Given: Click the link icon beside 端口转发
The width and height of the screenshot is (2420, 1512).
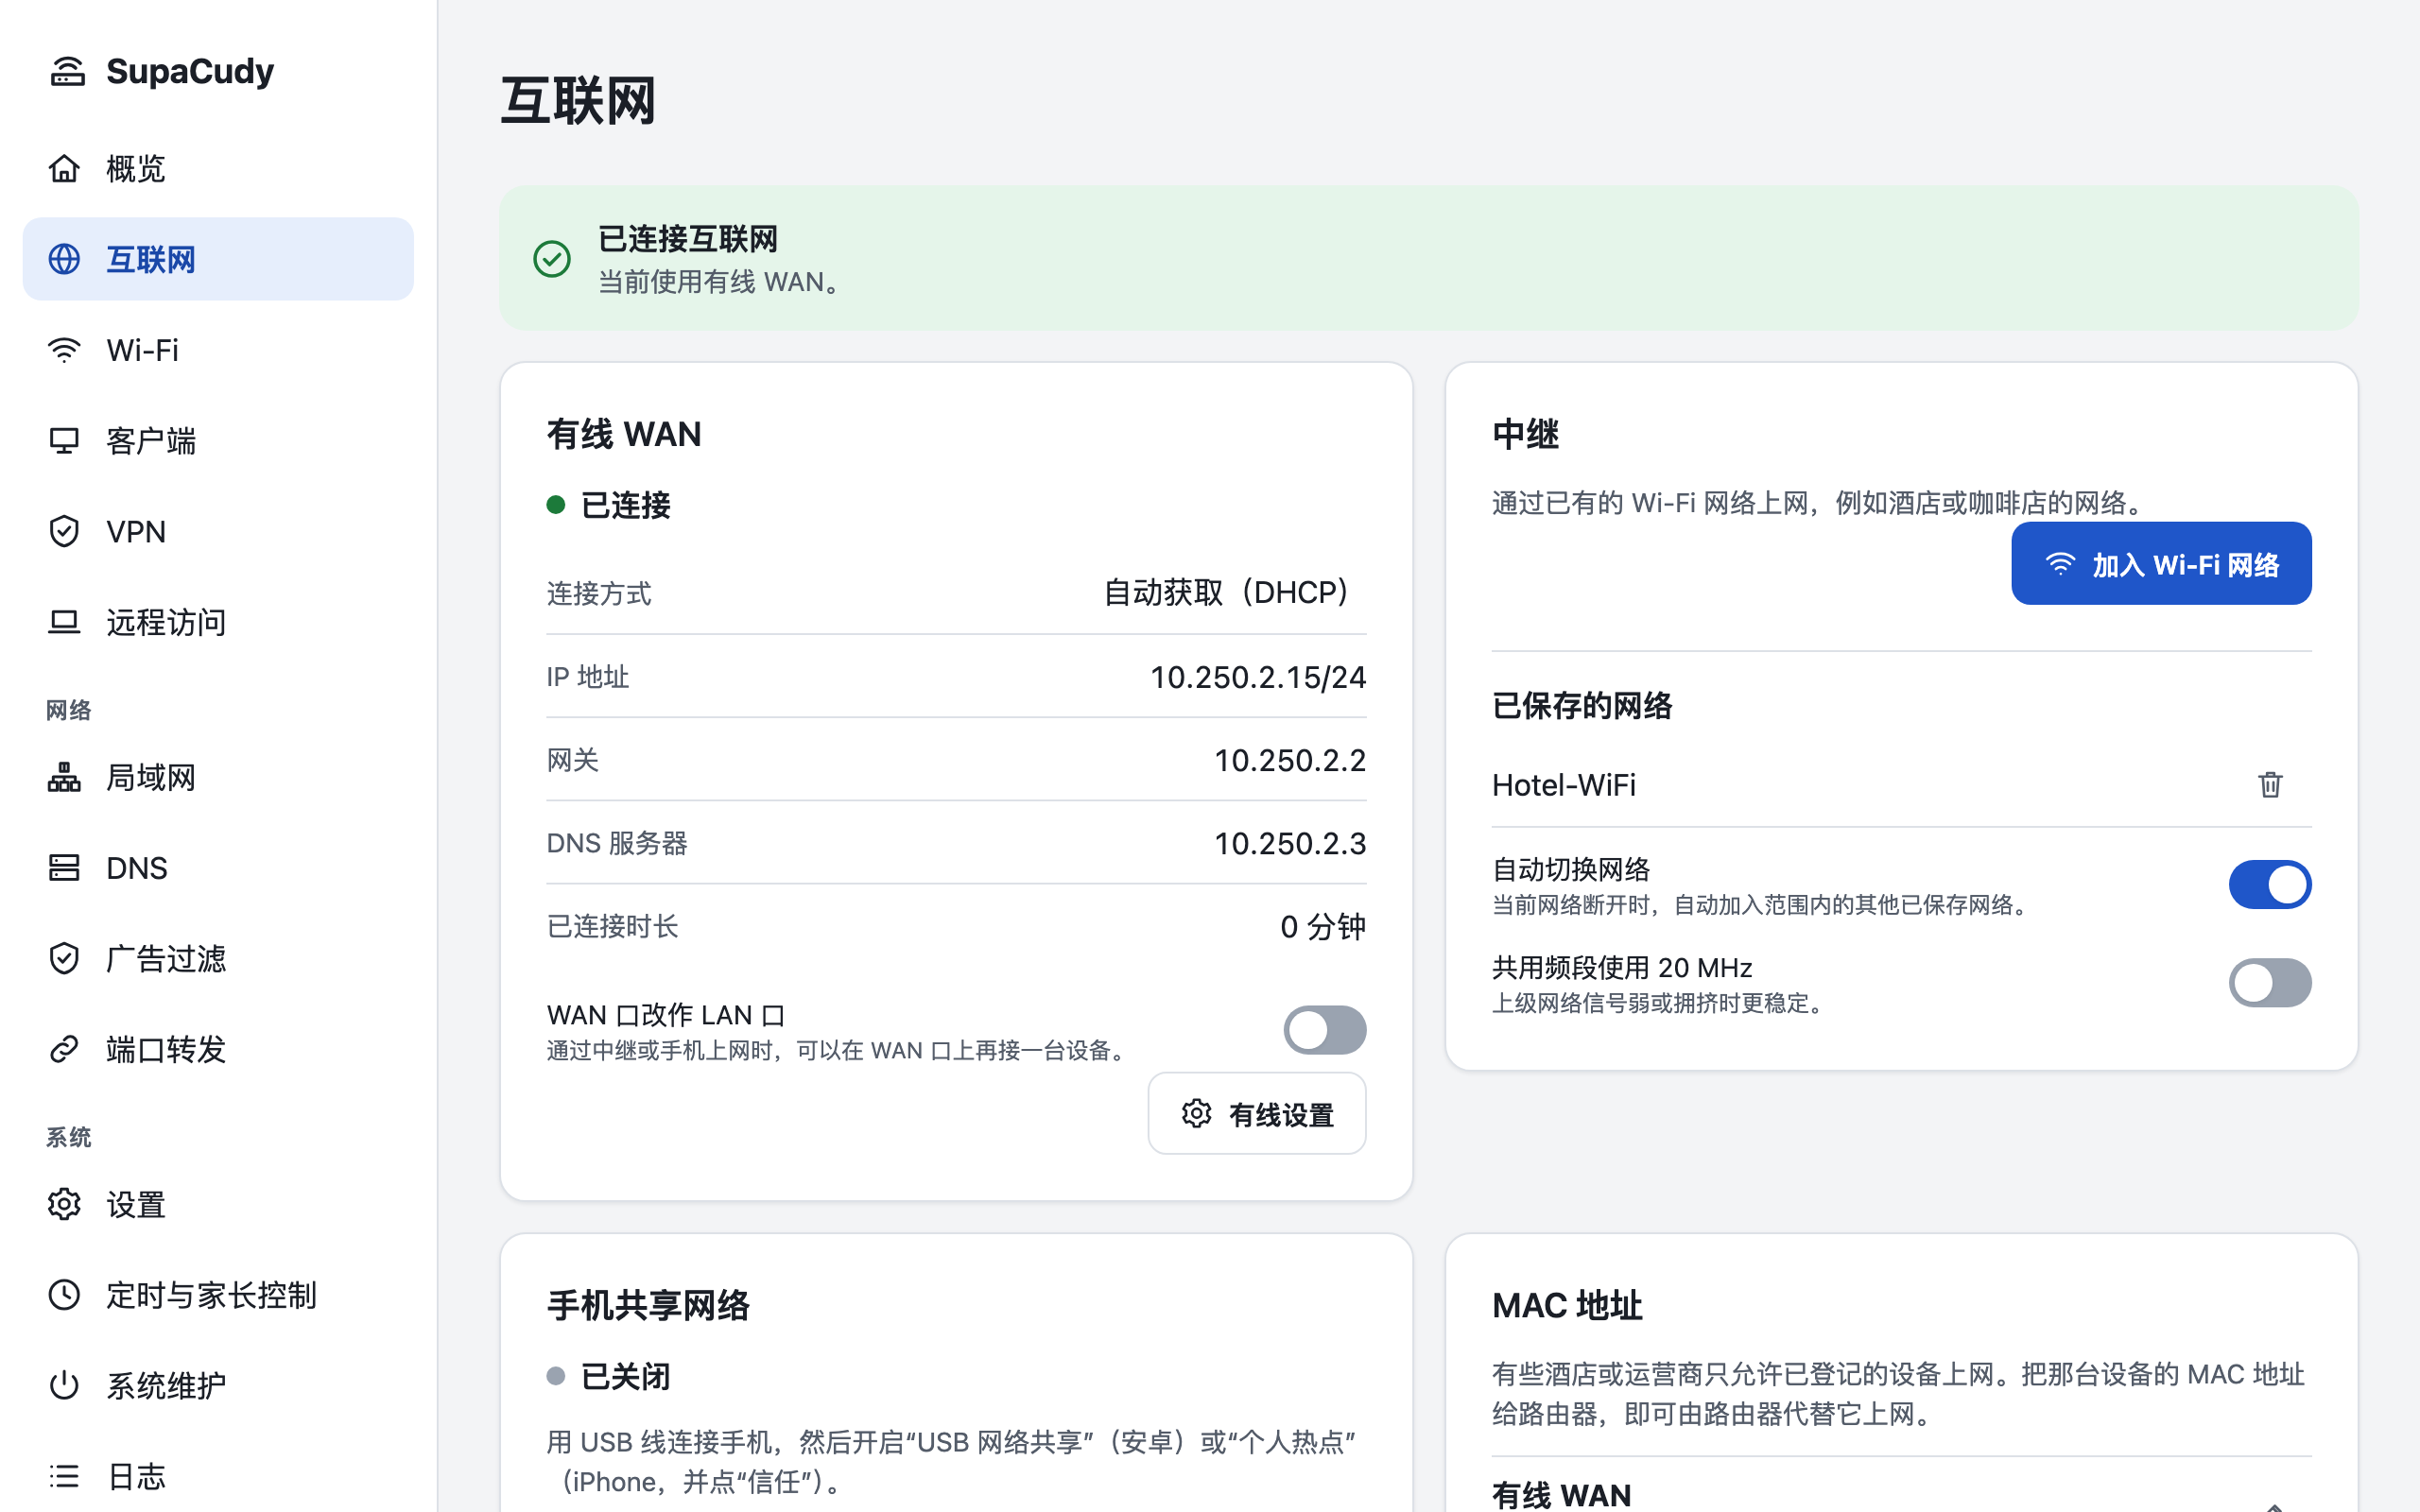Looking at the screenshot, I should (x=64, y=1049).
